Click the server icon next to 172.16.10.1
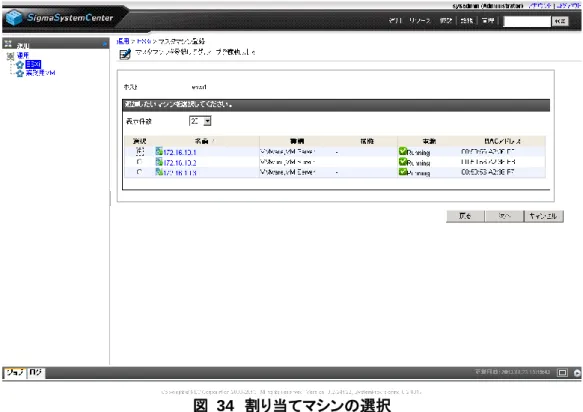Image resolution: width=583 pixels, height=412 pixels. tap(159, 151)
